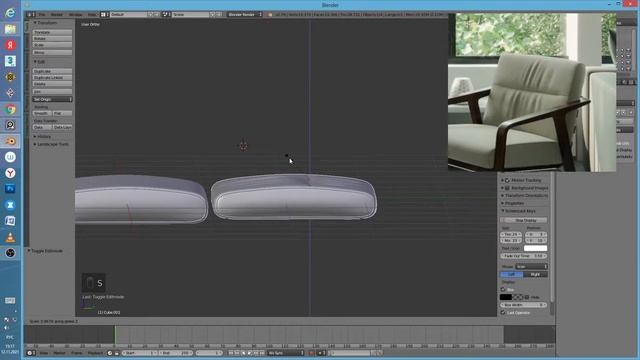
Task: Open the render engine dropdown
Action: (244, 14)
